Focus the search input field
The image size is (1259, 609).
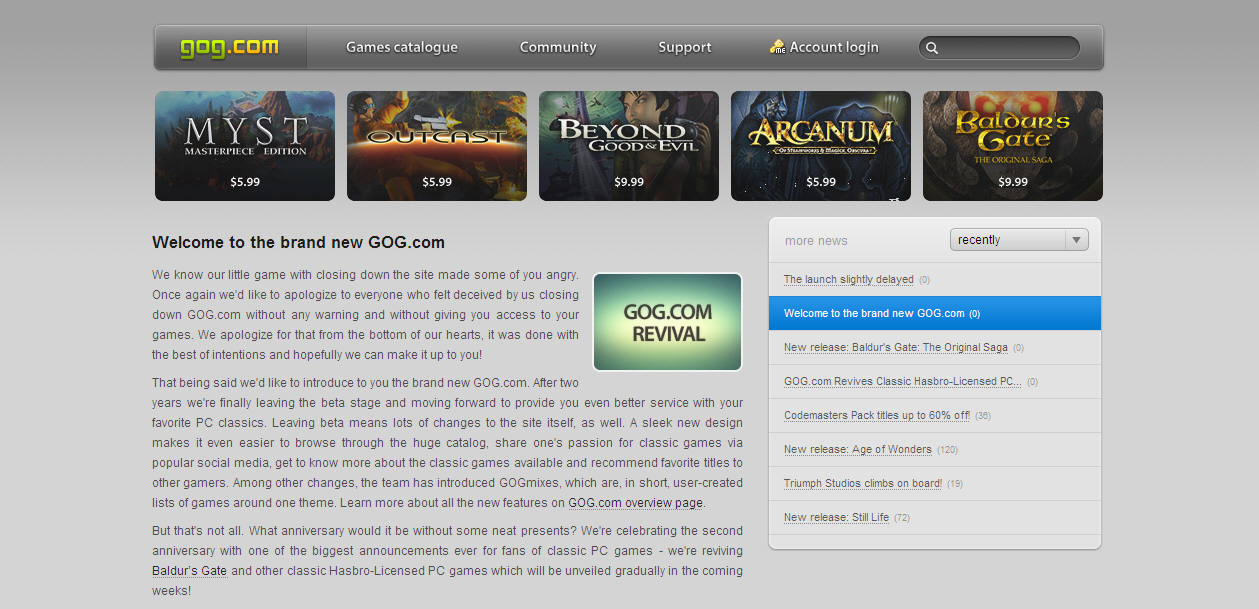coord(1000,48)
